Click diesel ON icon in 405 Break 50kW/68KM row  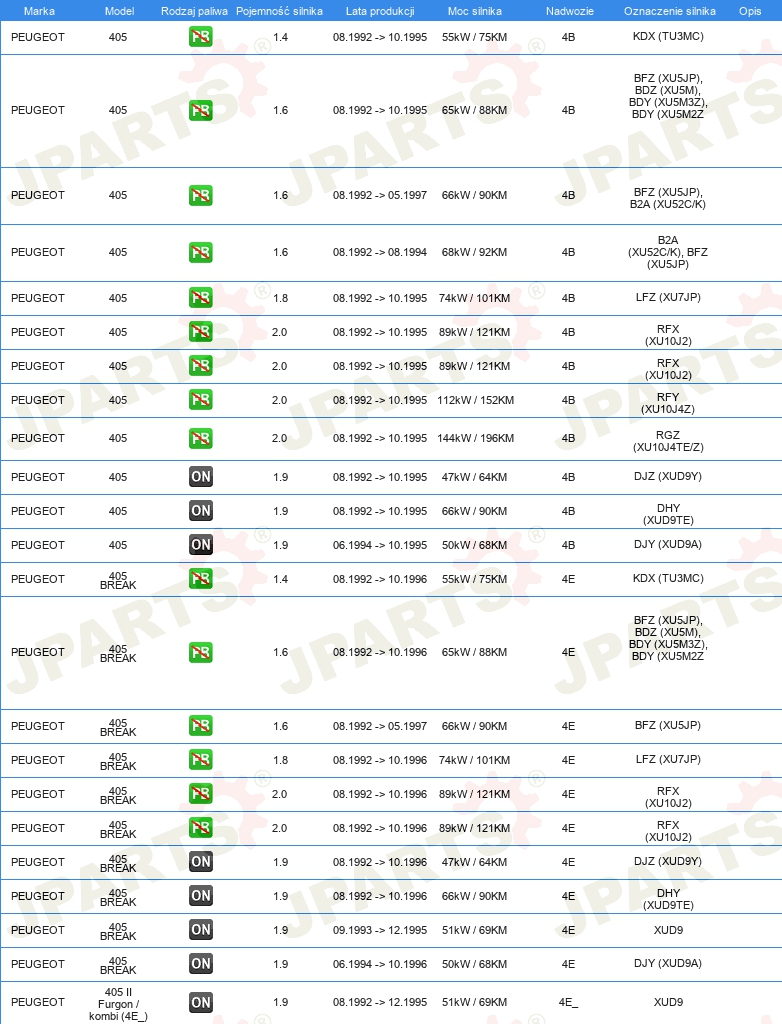pos(201,963)
